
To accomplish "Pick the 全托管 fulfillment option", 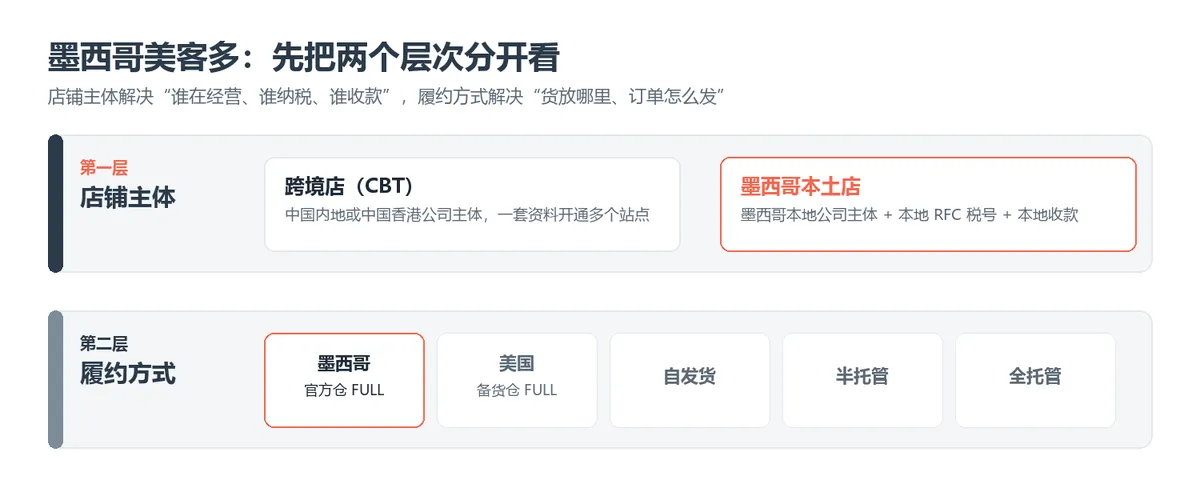I will coord(1035,380).
